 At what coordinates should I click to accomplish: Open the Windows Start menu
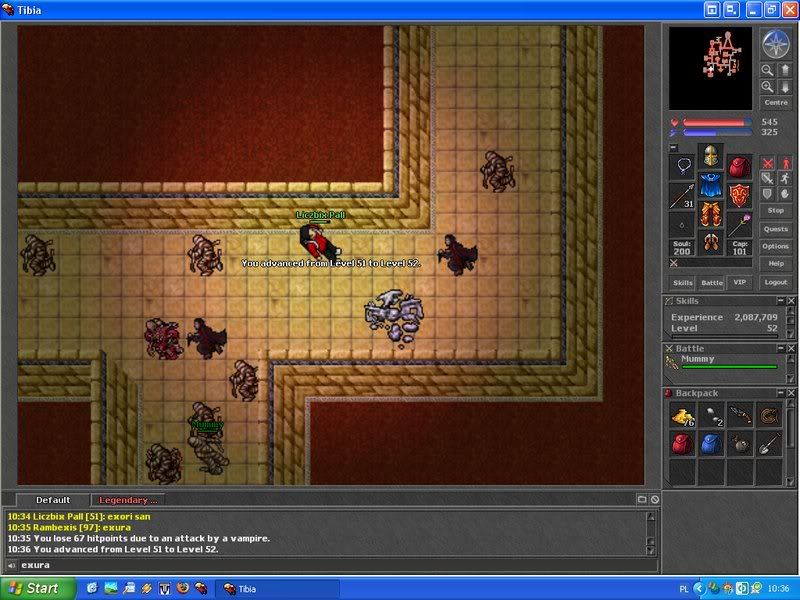click(x=38, y=588)
